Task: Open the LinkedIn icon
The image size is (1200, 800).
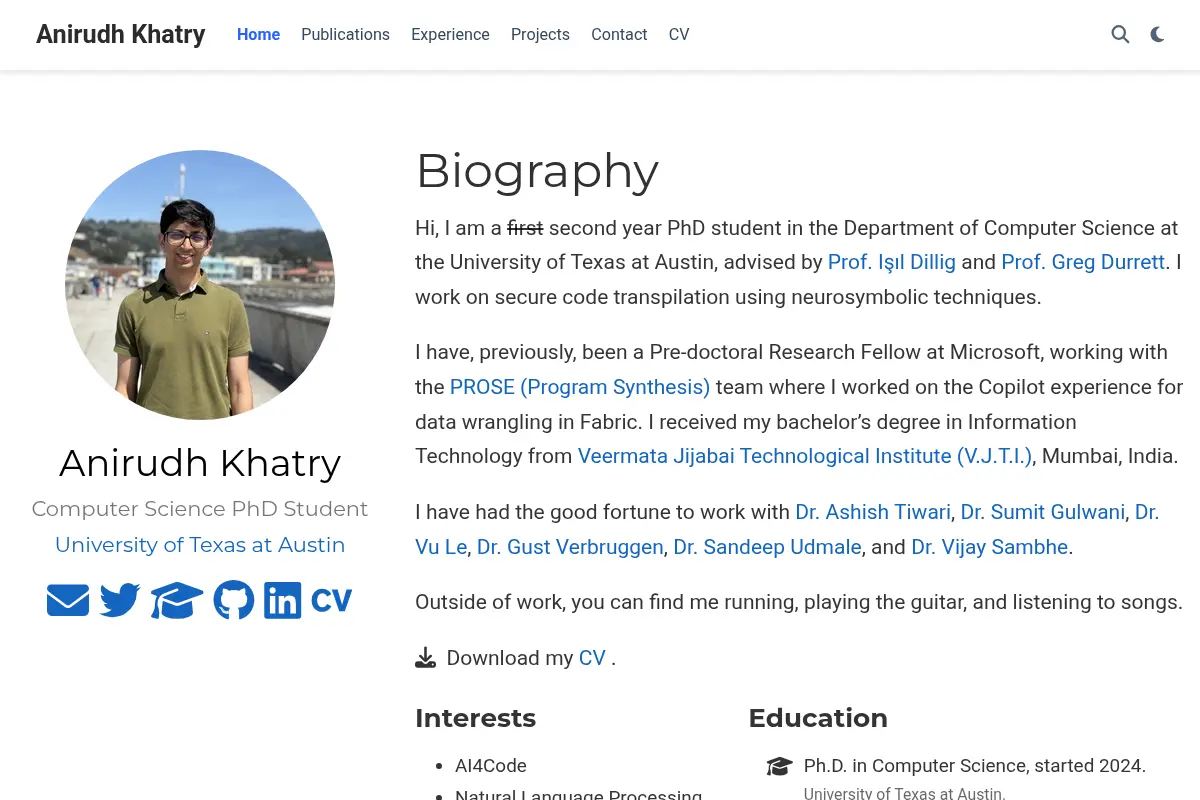Action: (x=283, y=600)
